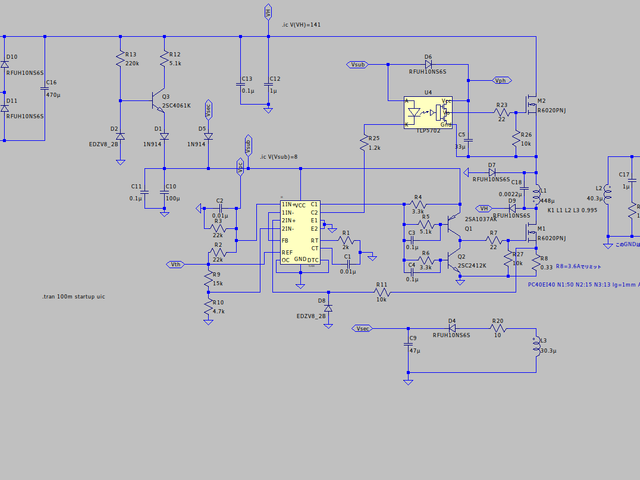Click the PWM controller IC body
The width and height of the screenshot is (640, 480).
(300, 232)
